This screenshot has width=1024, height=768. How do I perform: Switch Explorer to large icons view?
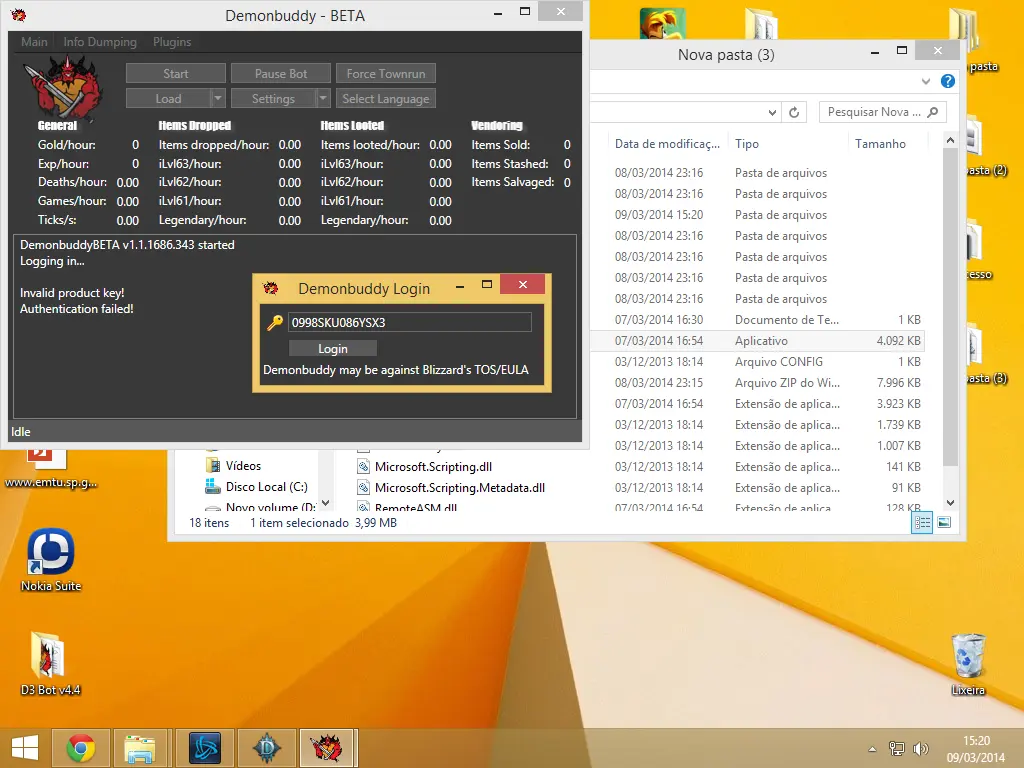pyautogui.click(x=944, y=522)
